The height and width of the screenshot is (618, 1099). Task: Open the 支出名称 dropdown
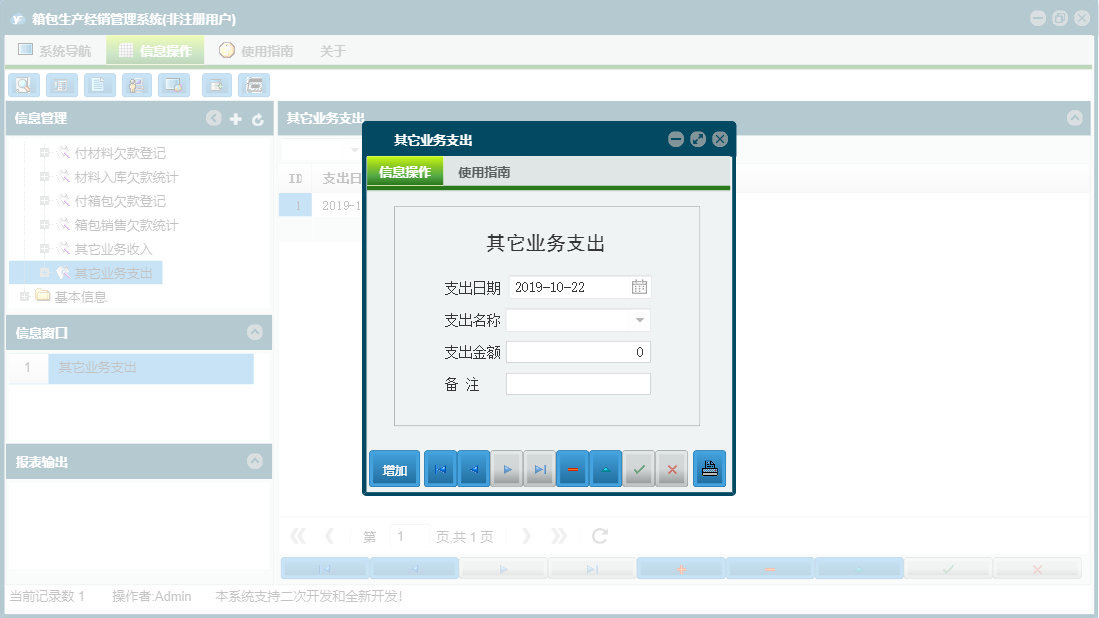pyautogui.click(x=640, y=319)
